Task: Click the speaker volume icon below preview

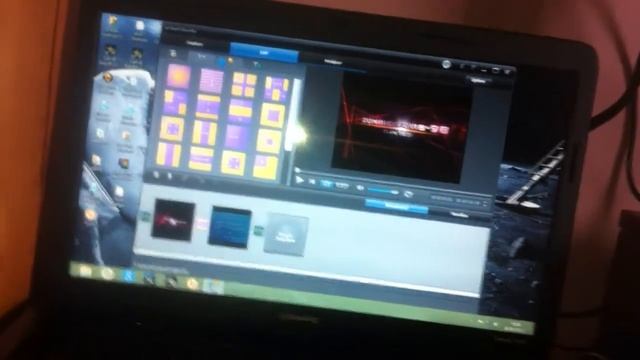Action: [x=360, y=187]
